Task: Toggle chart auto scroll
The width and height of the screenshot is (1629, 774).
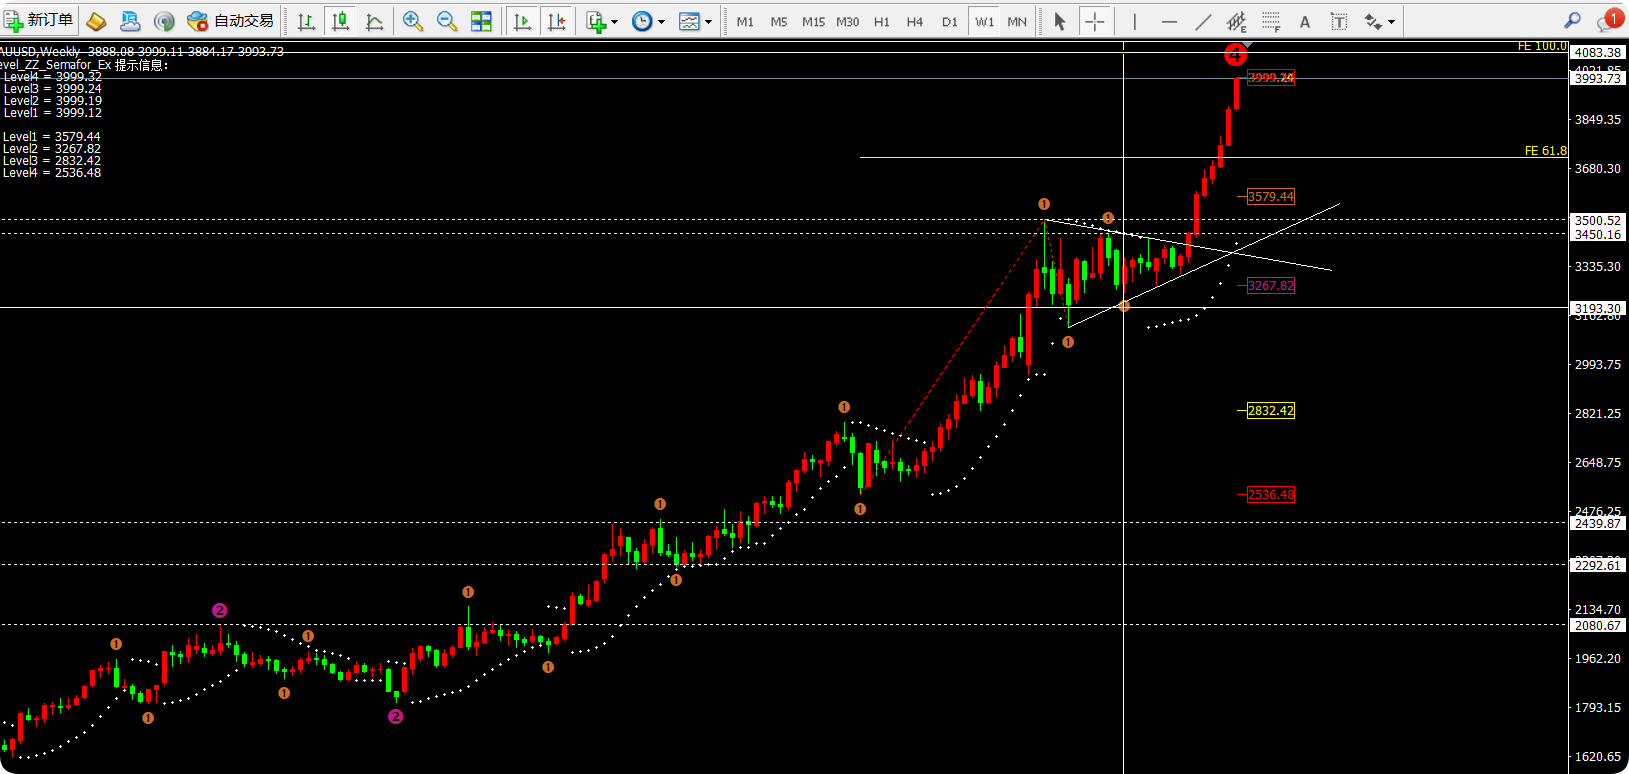Action: pyautogui.click(x=522, y=21)
